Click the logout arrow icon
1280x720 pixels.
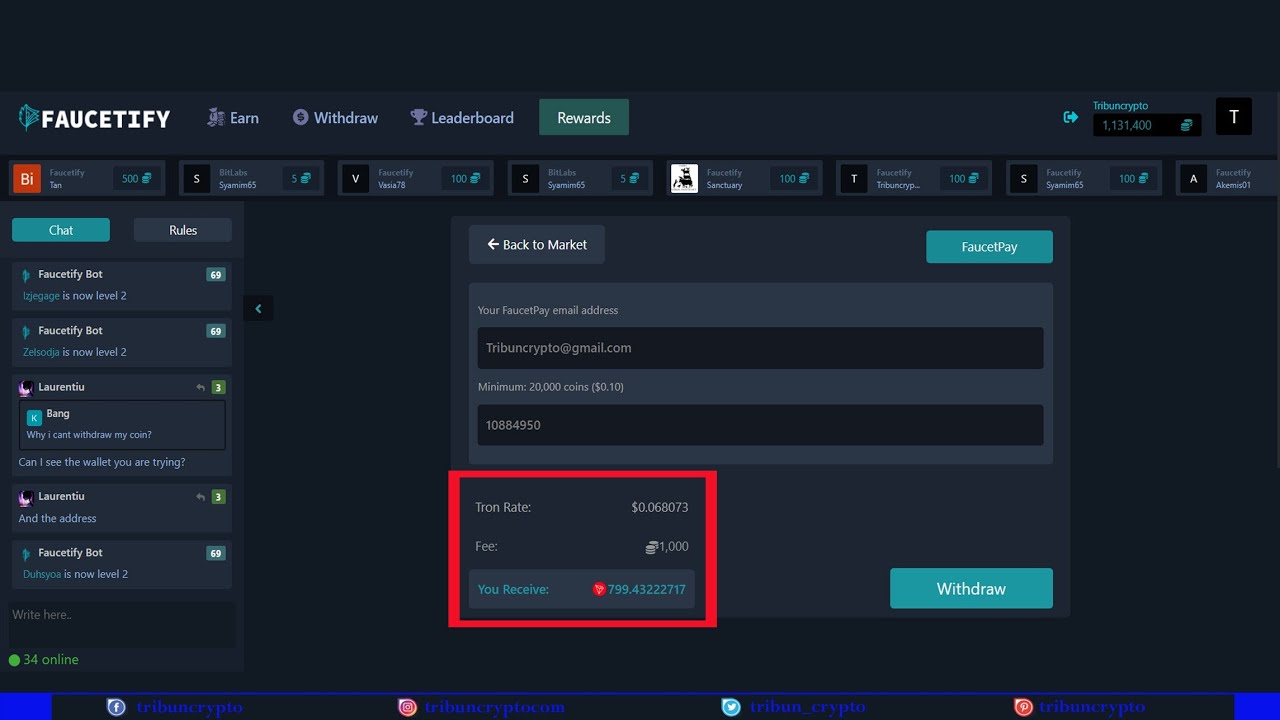point(1070,117)
